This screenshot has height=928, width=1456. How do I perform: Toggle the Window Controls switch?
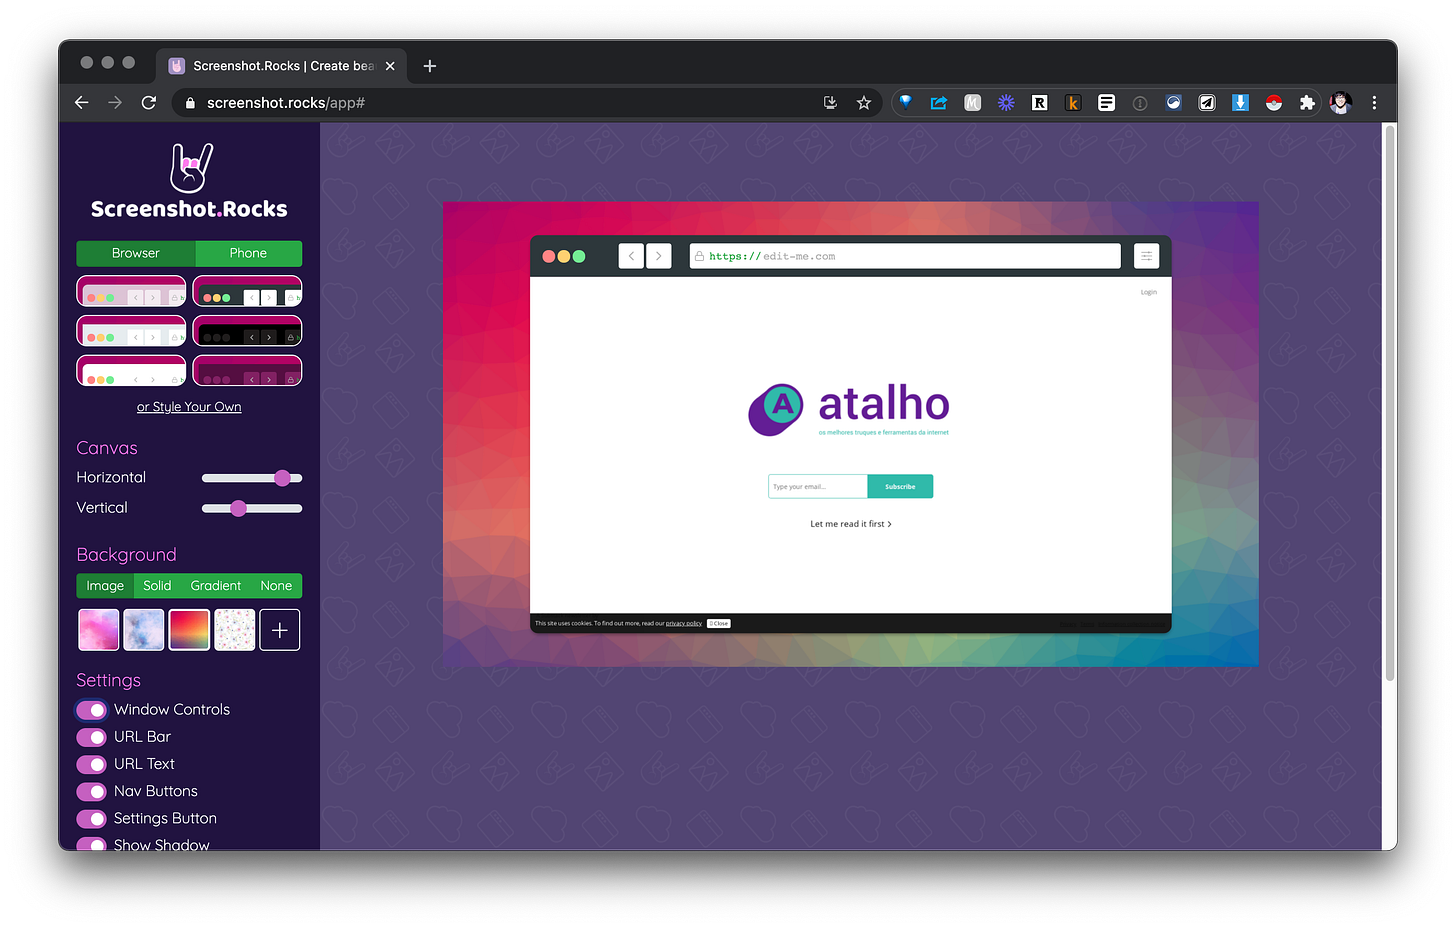coord(92,710)
